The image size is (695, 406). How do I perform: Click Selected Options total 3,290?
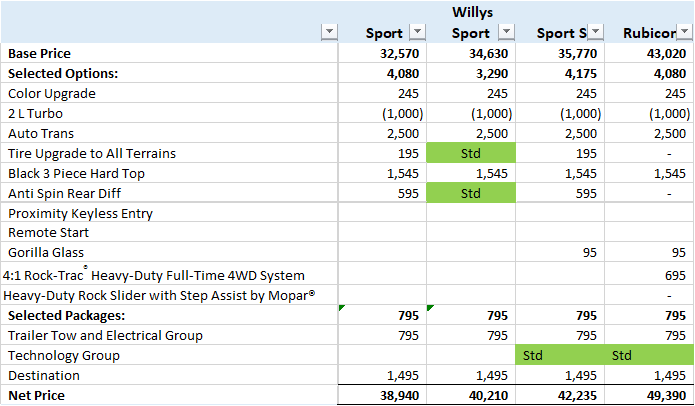[492, 74]
